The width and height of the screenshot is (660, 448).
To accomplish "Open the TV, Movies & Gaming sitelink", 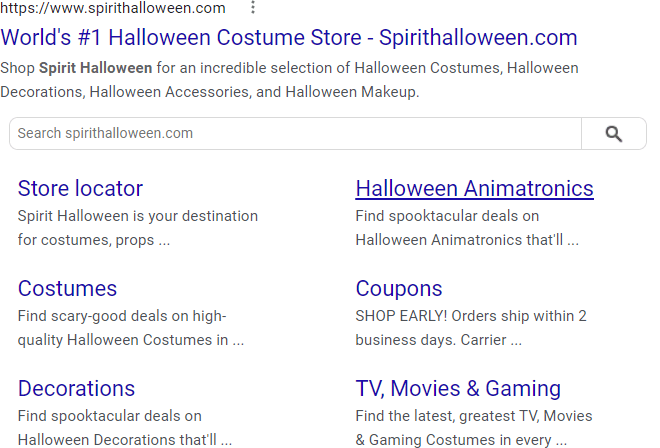I will [x=458, y=389].
